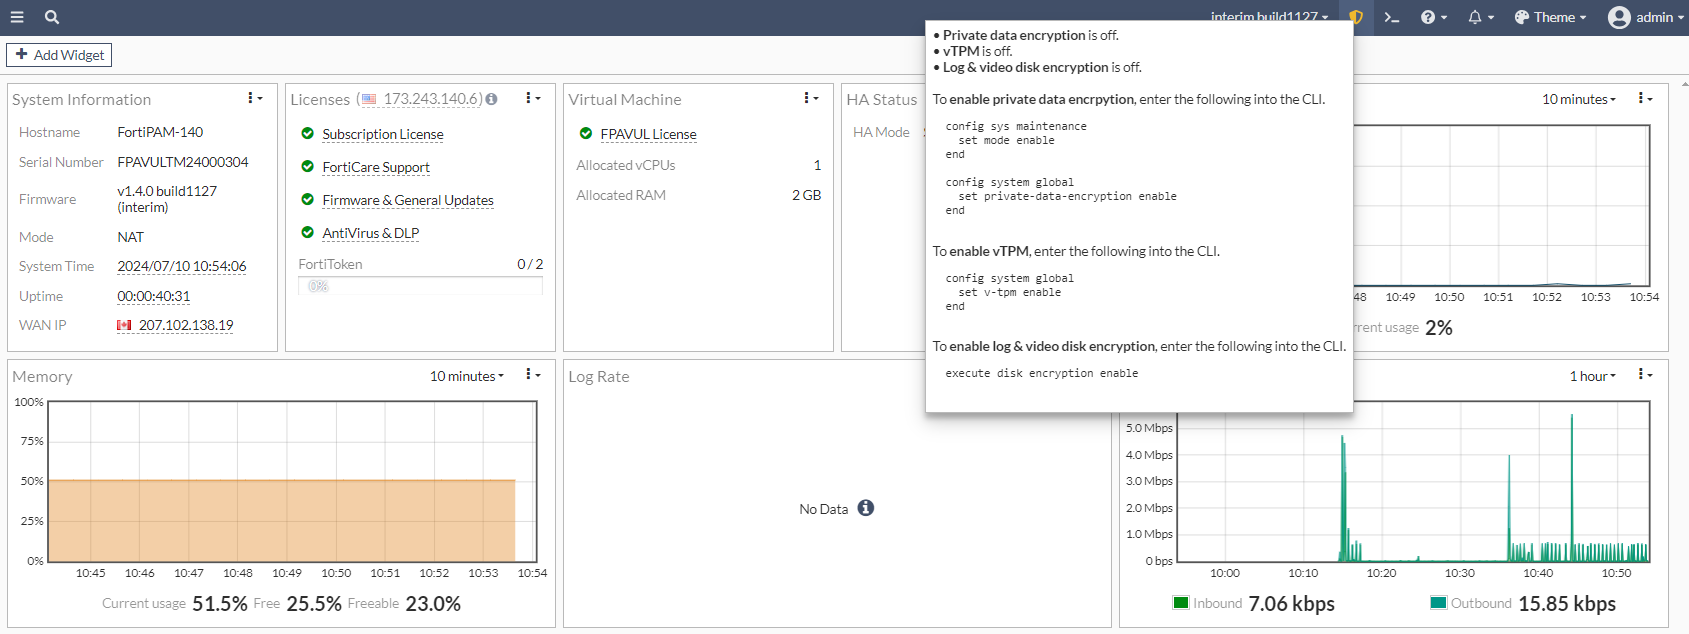This screenshot has width=1689, height=634.
Task: Open Virtual Machine widget options menu
Action: (x=810, y=98)
